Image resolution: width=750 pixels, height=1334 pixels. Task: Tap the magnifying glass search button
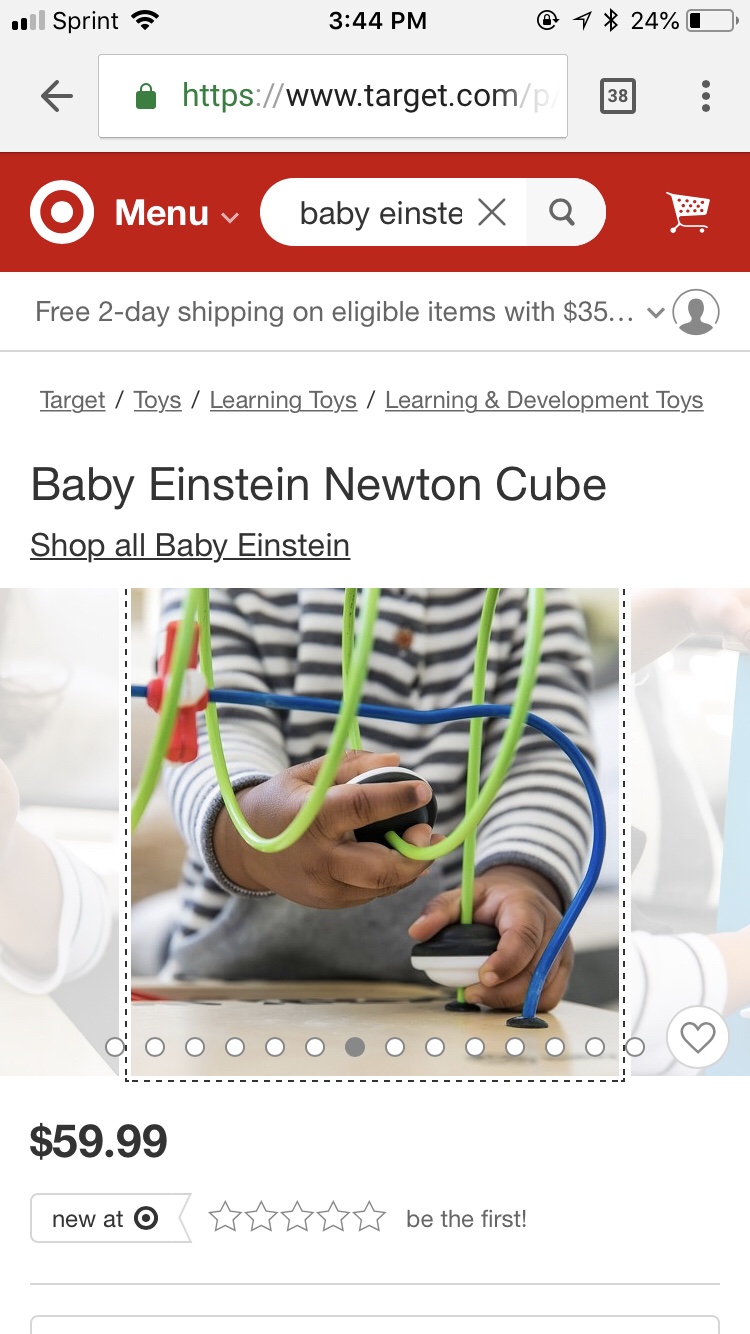563,212
